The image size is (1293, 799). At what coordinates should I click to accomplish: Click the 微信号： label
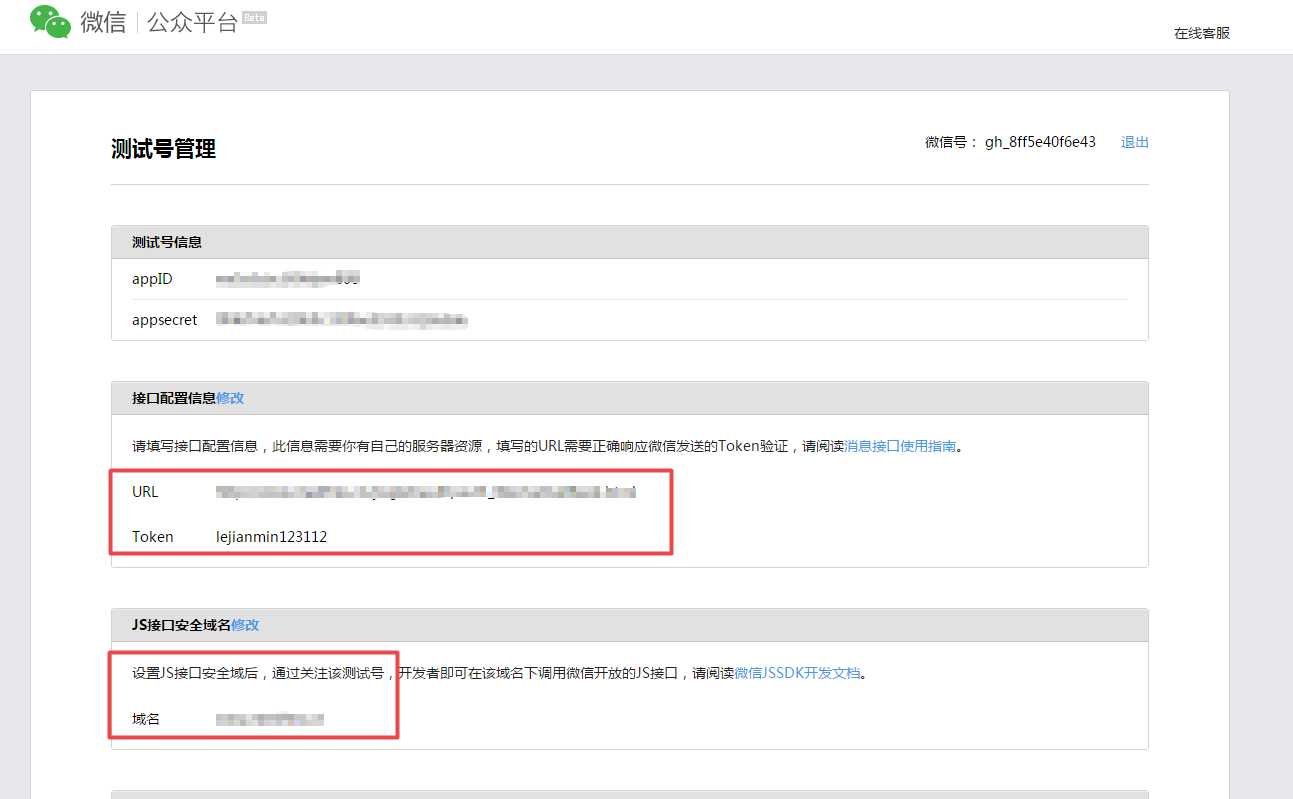[951, 142]
